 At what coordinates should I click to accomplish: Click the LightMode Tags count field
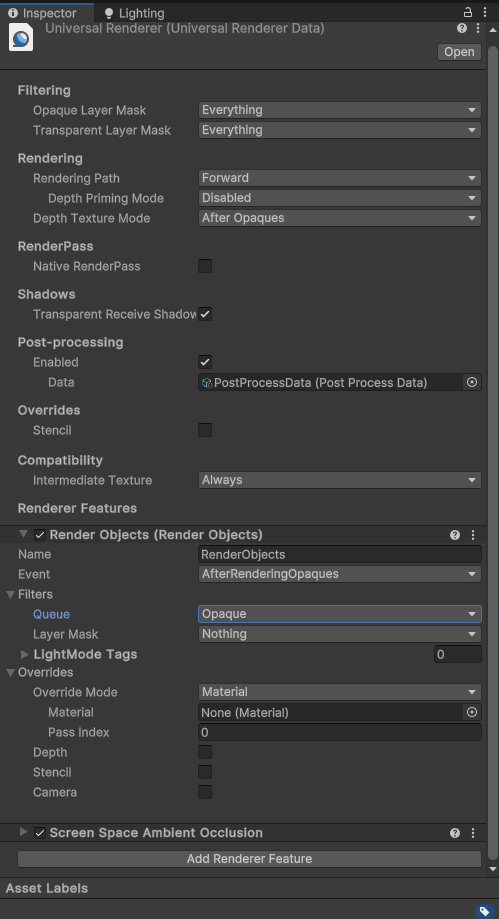click(x=457, y=654)
